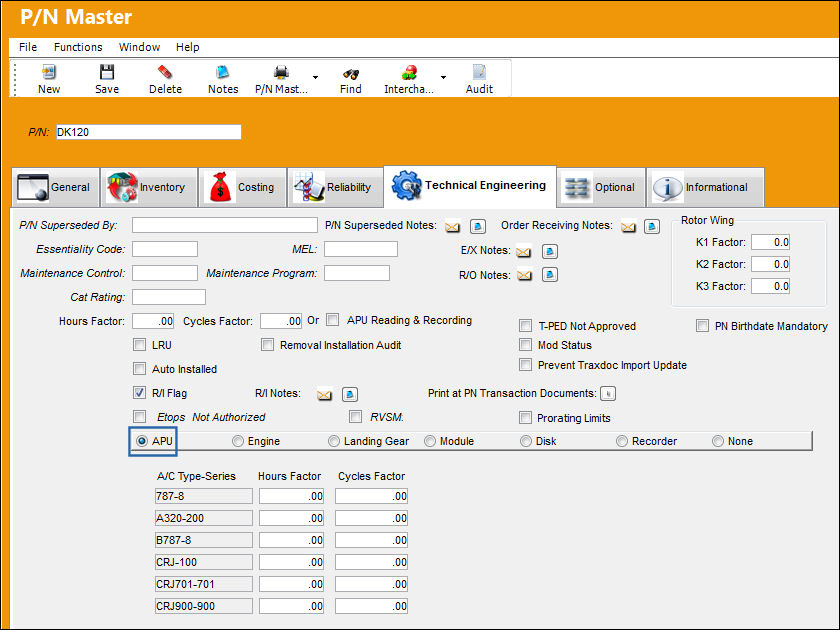Enable the Auto Installed checkbox
Screen dimensions: 840x630
coord(139,369)
